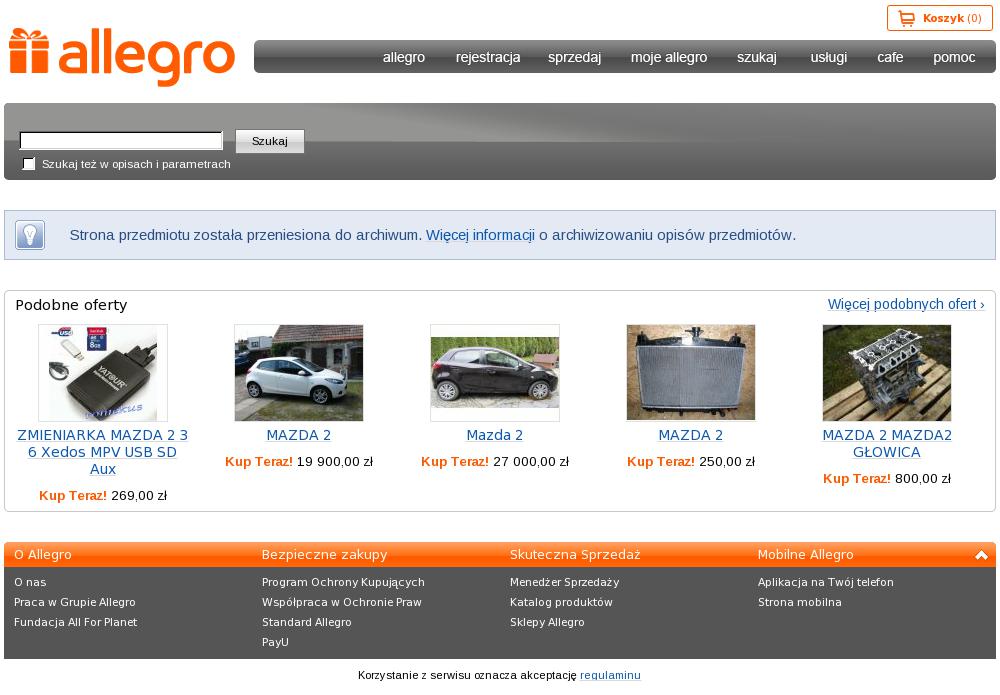Open Program Ochrony Kupujących footer link

click(x=343, y=582)
